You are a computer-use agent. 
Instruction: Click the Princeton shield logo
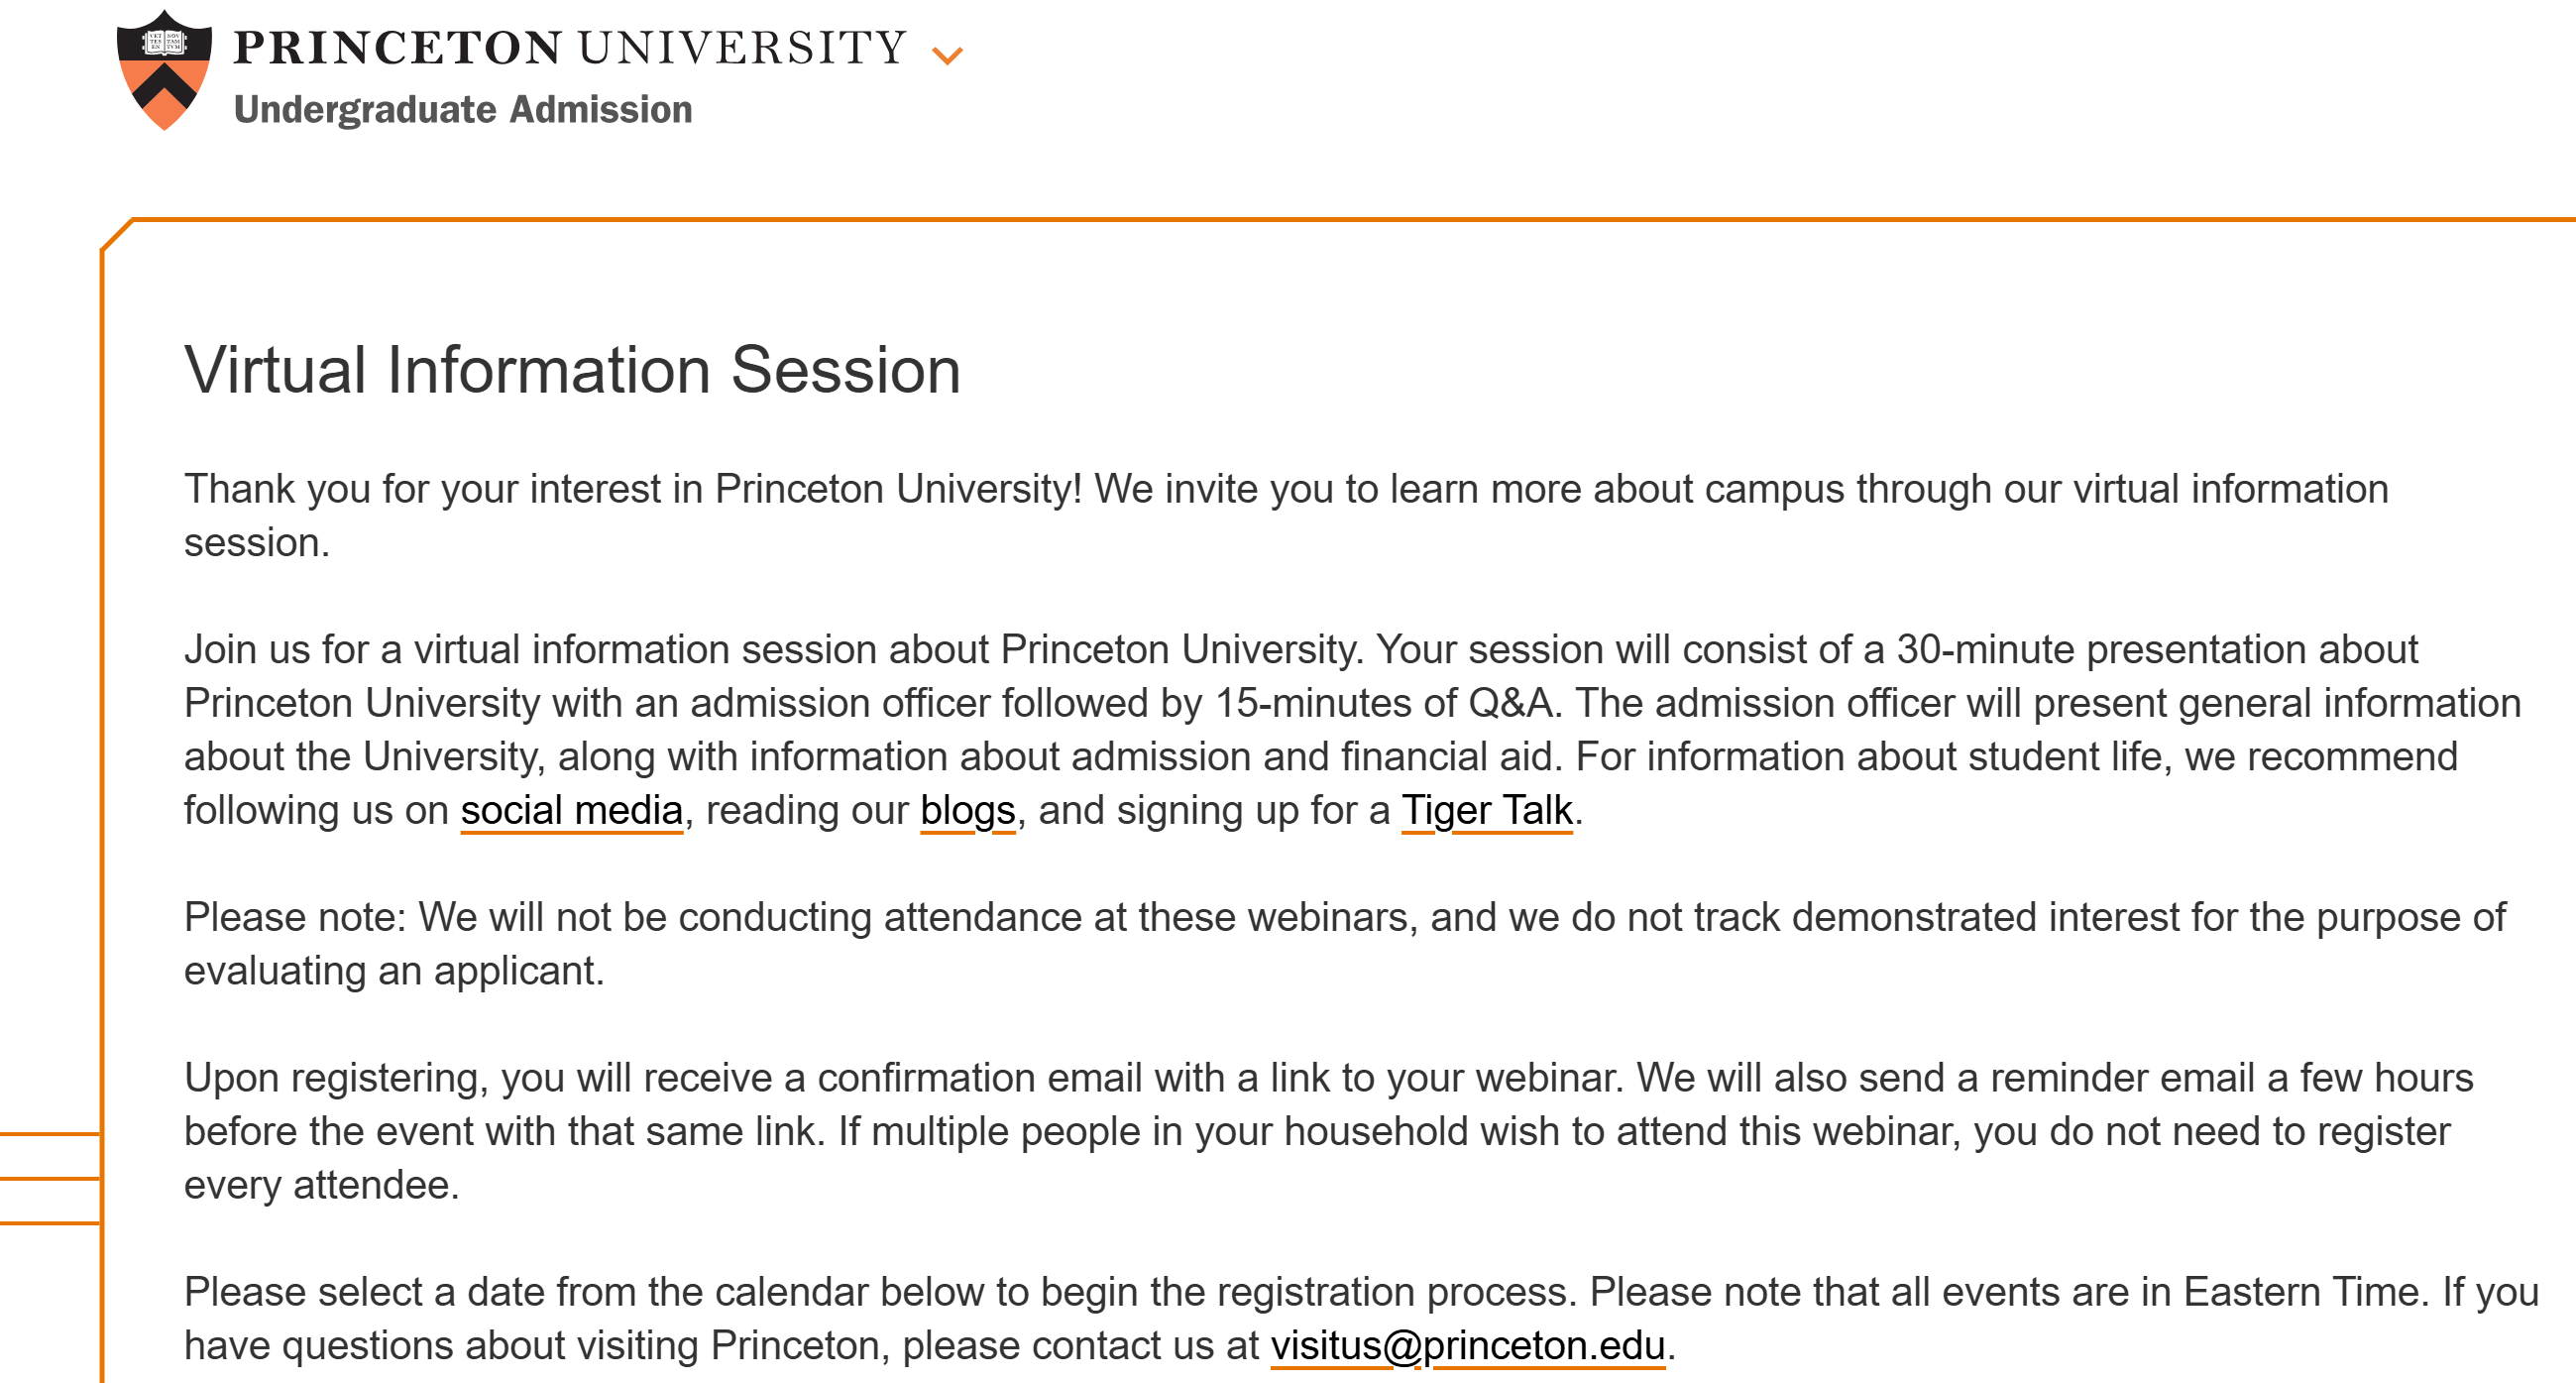[164, 70]
